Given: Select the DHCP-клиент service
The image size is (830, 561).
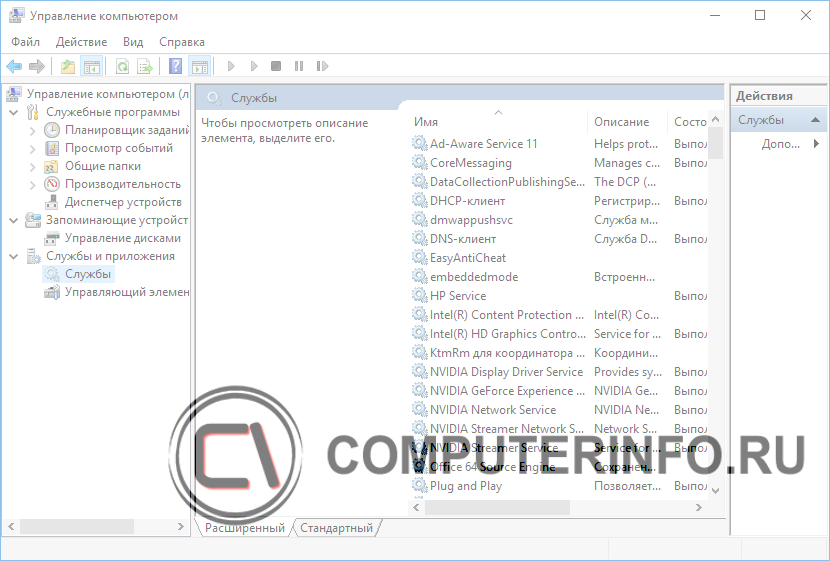Looking at the screenshot, I should click(559, 201).
